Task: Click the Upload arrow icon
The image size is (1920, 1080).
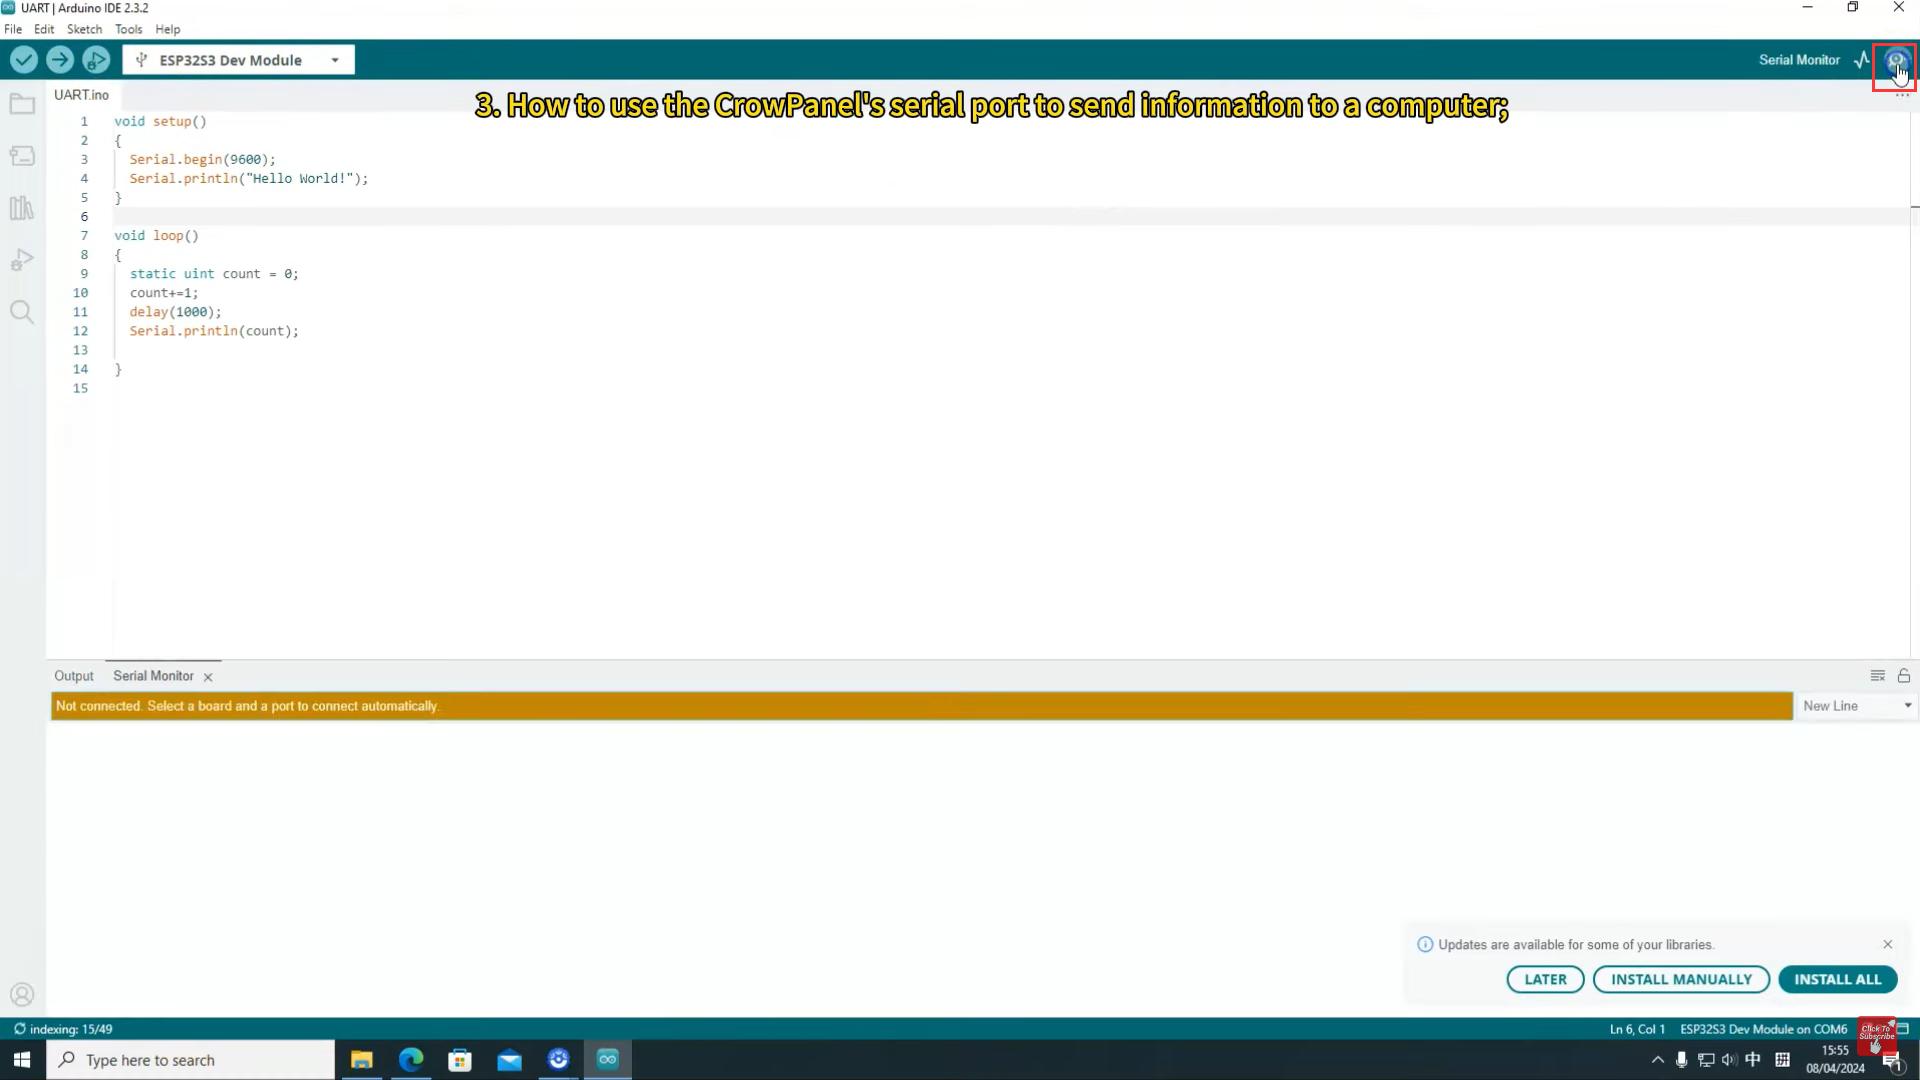Action: pyautogui.click(x=60, y=60)
